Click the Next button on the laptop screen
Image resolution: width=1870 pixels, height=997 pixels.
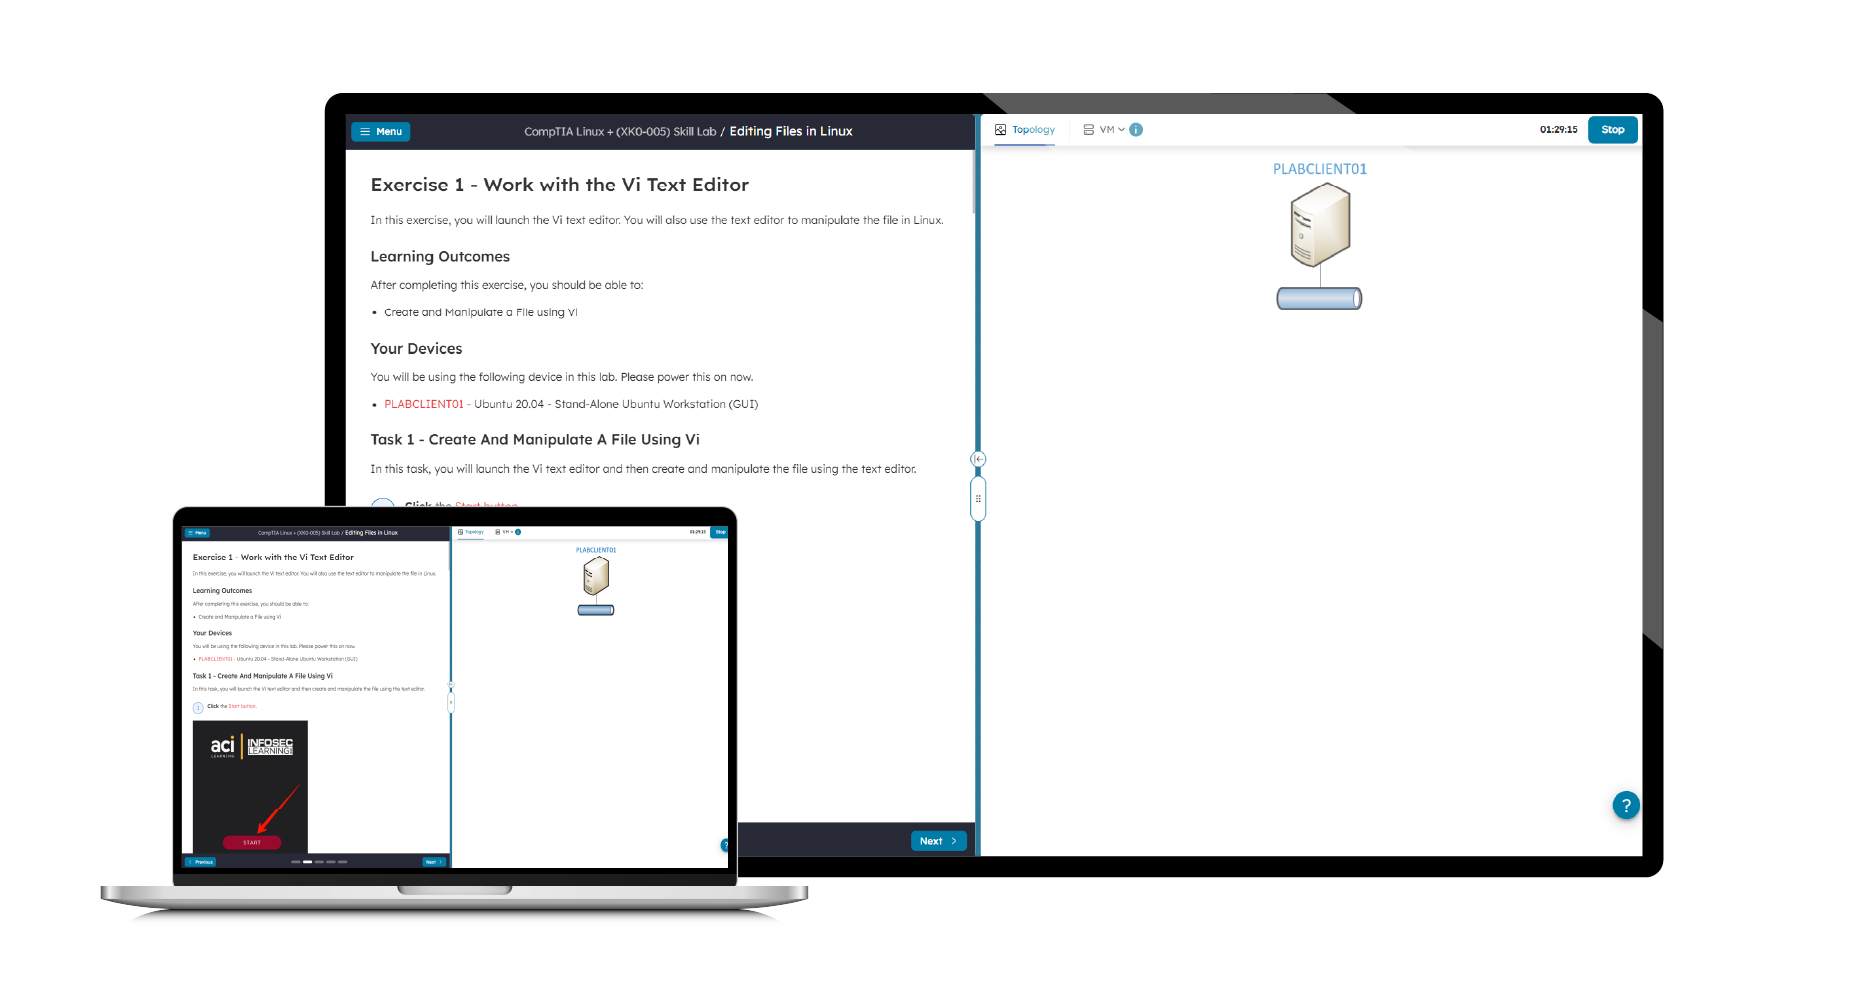pyautogui.click(x=433, y=862)
